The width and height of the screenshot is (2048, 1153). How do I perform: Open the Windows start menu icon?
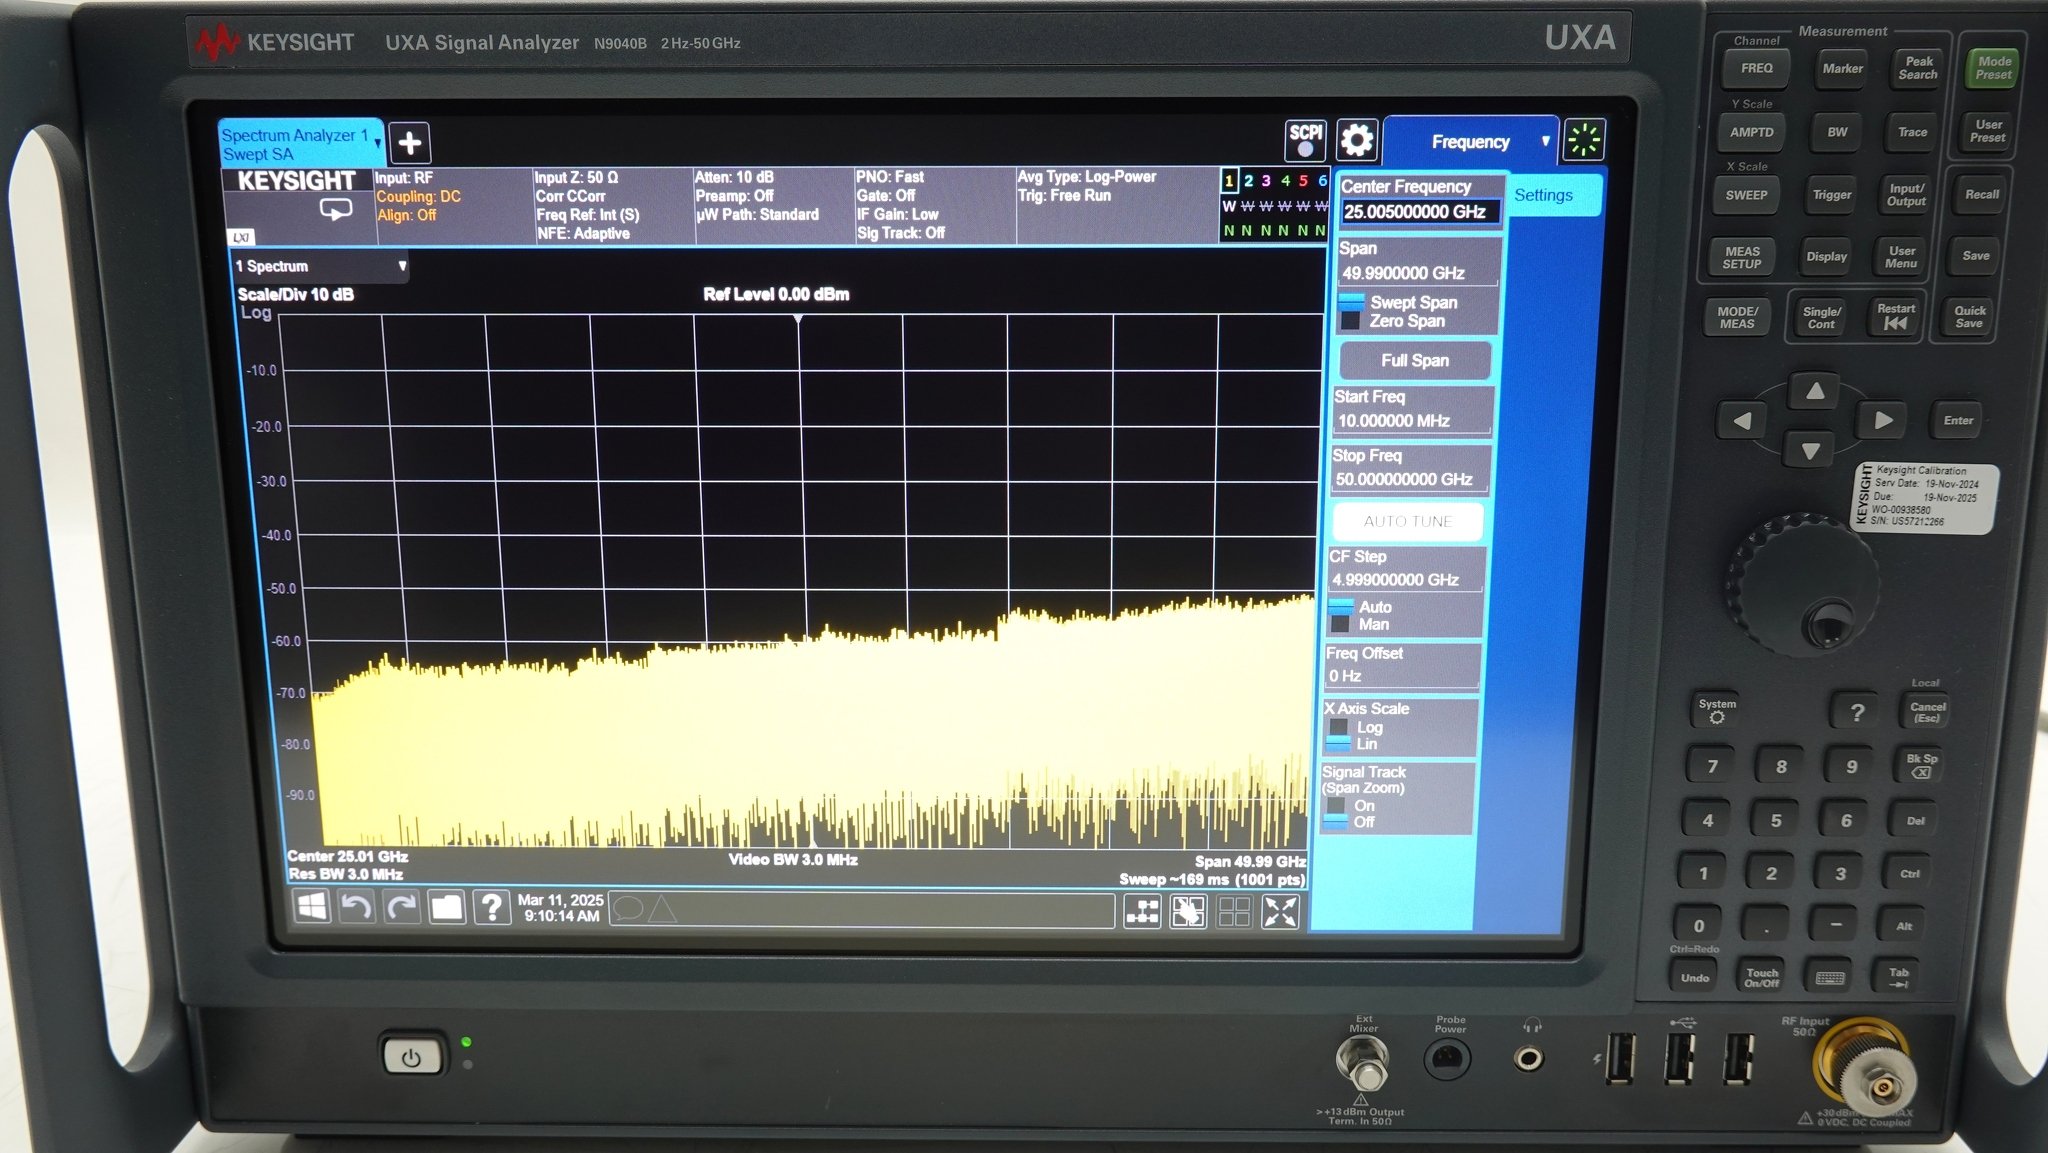click(312, 908)
